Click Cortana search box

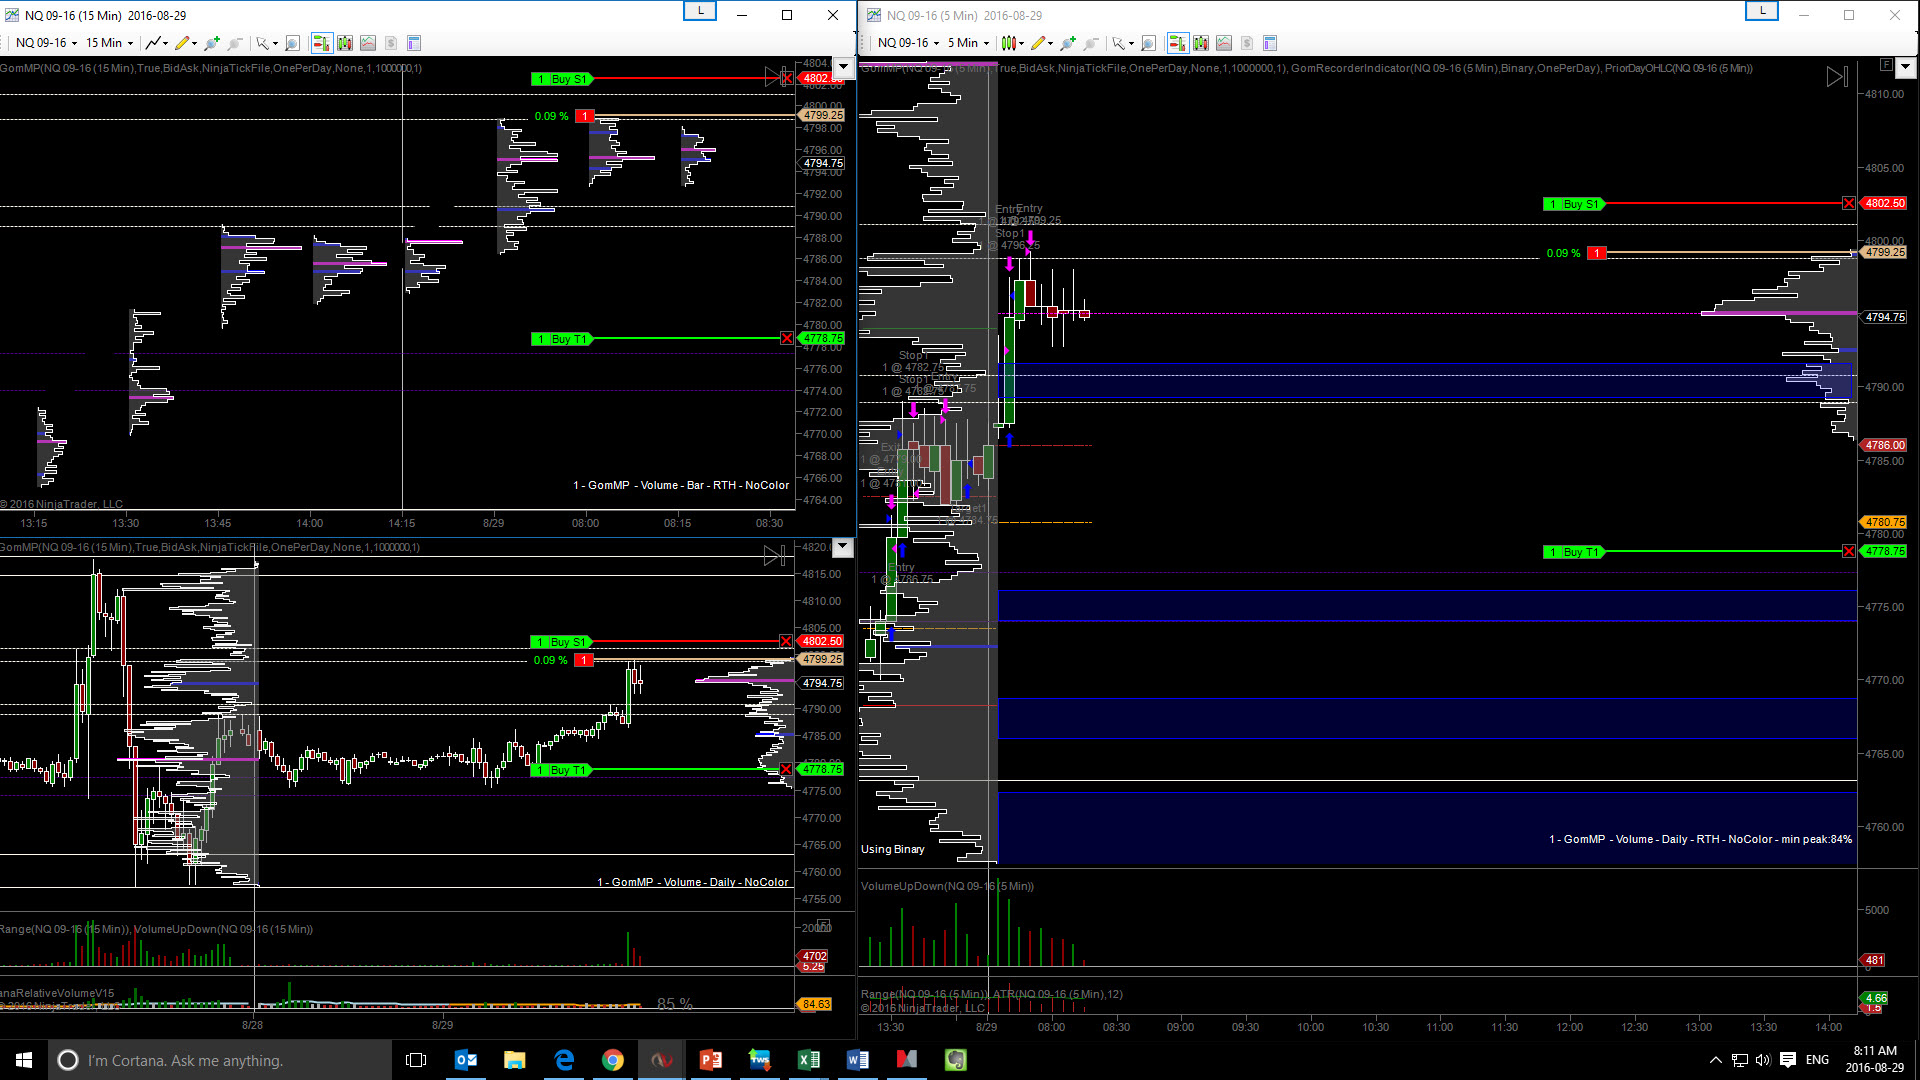pos(220,1060)
